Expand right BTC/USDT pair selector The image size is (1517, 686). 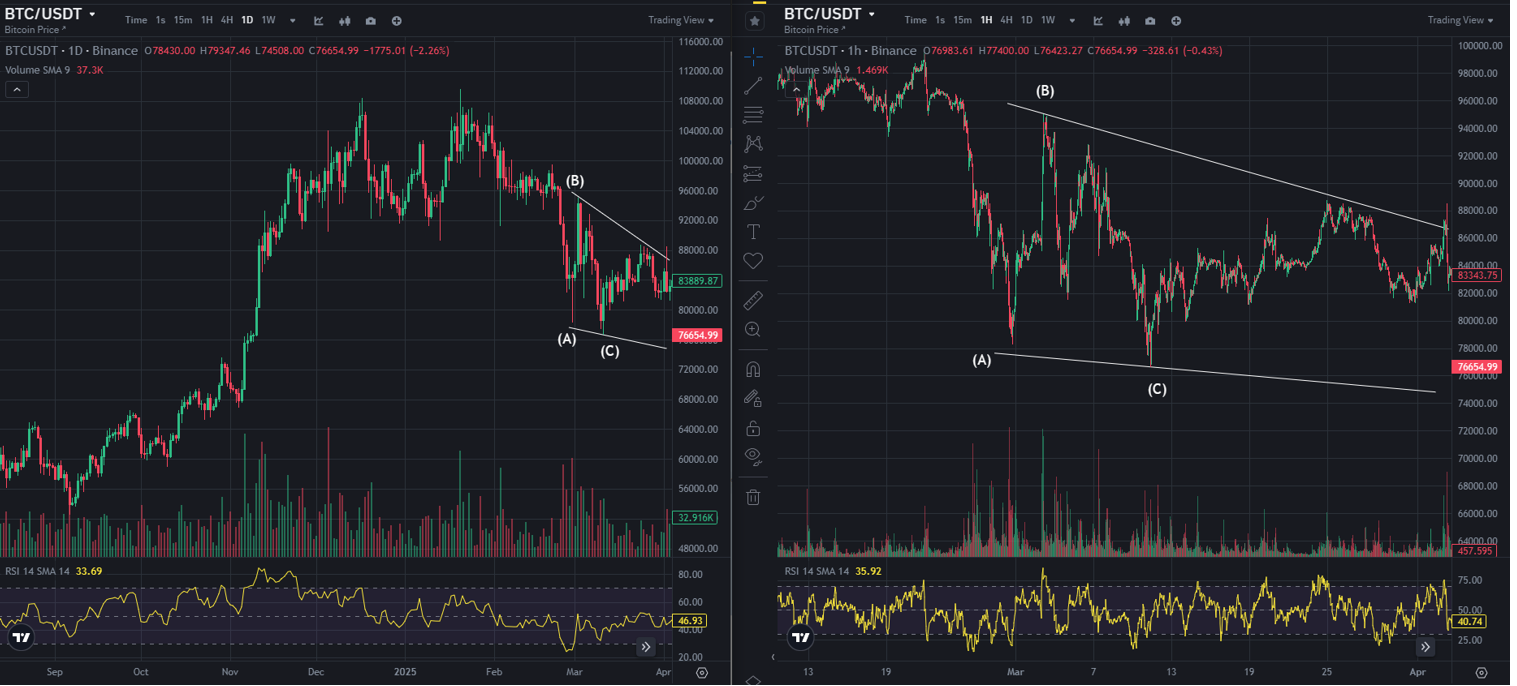pos(872,14)
